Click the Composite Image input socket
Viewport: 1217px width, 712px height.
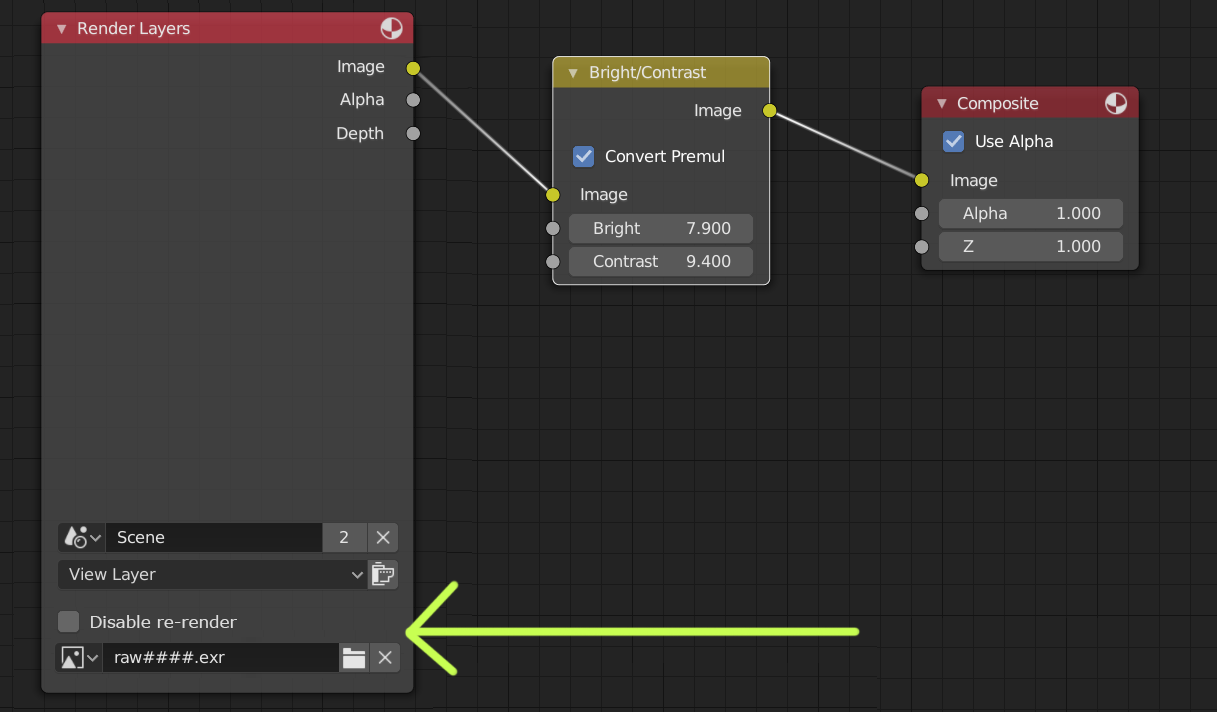click(922, 180)
